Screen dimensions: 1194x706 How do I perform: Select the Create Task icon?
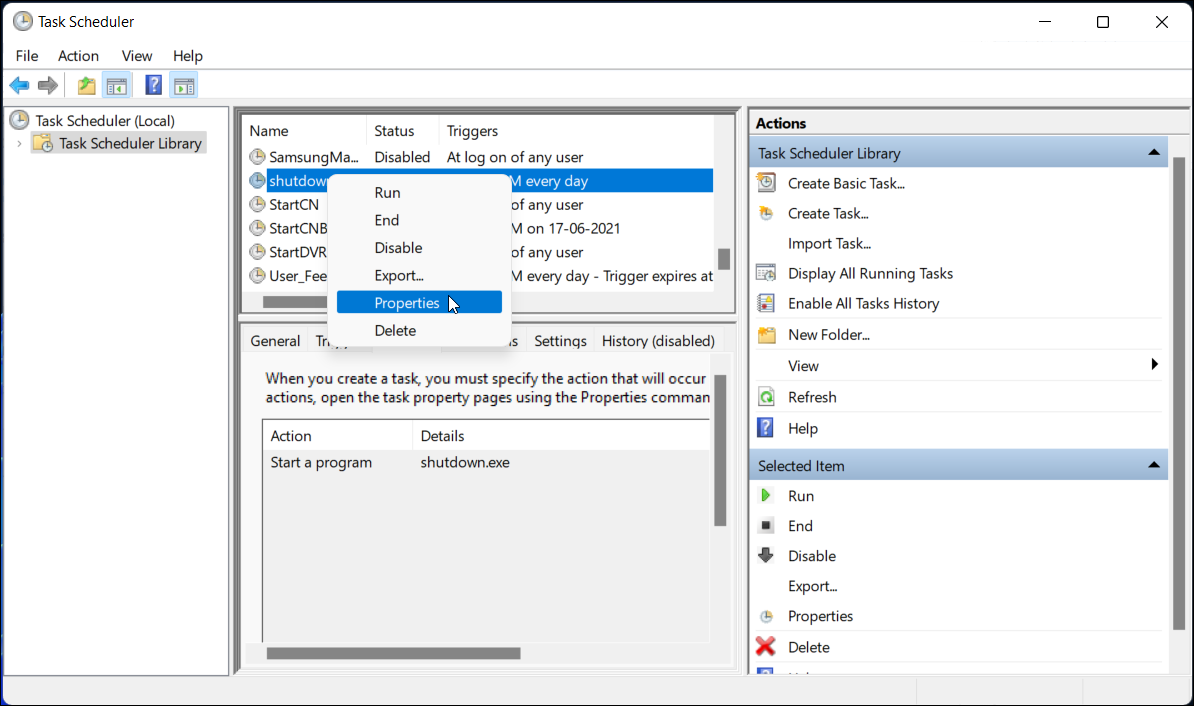coord(766,213)
